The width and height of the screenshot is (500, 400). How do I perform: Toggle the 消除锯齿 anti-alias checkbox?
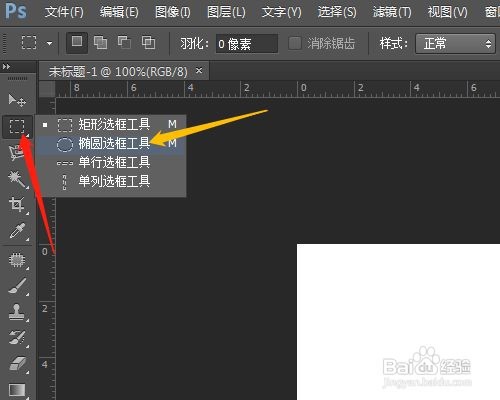[x=295, y=43]
